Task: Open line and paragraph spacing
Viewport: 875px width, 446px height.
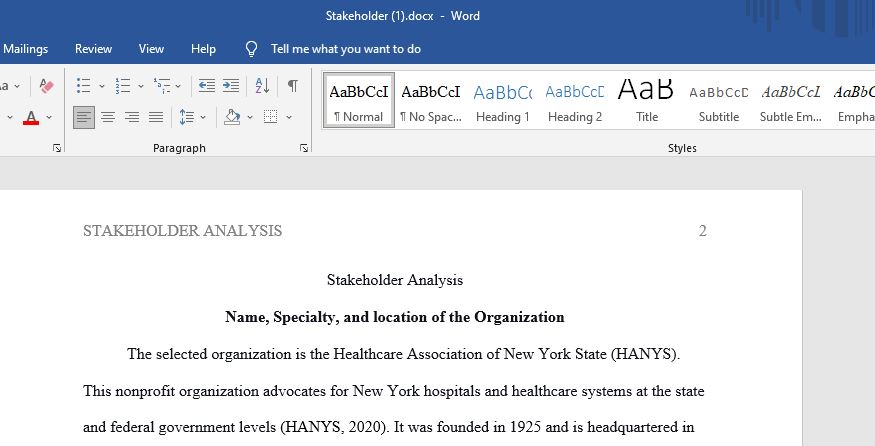Action: click(186, 117)
